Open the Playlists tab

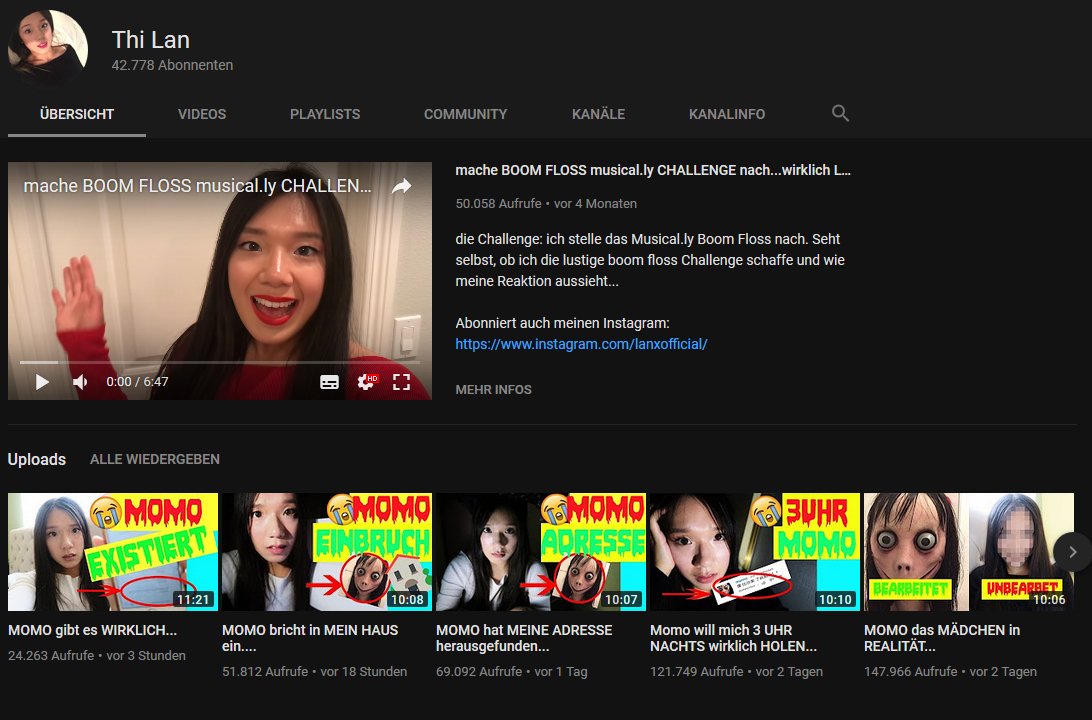pos(325,114)
